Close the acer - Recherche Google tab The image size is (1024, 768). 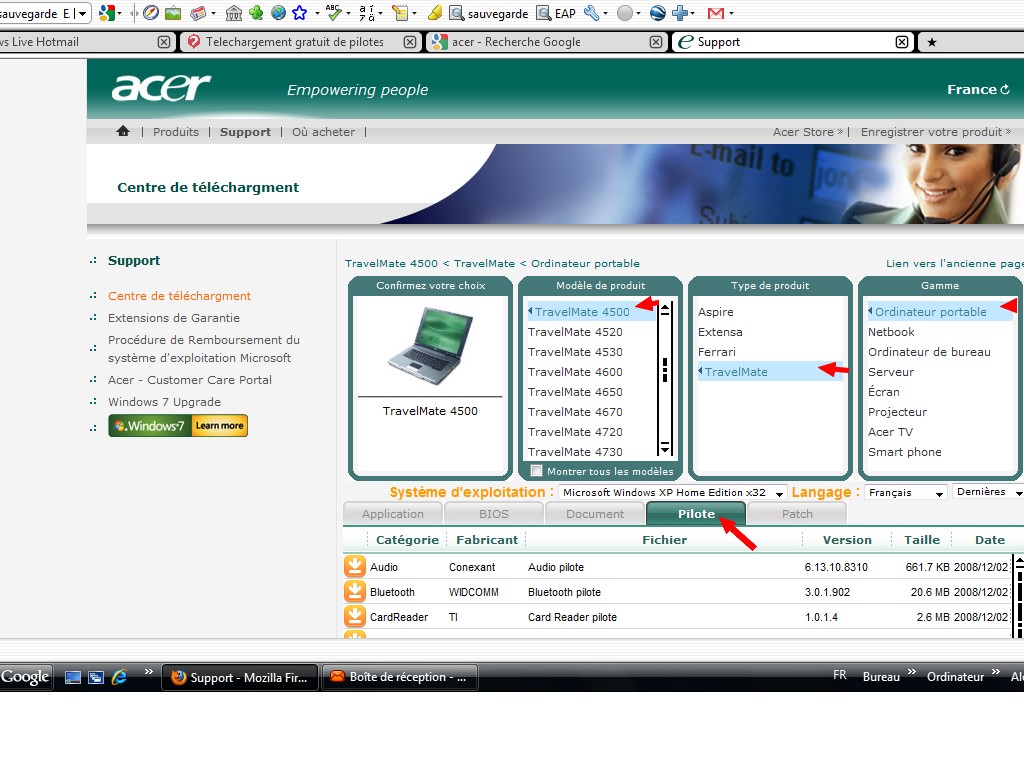coord(655,42)
